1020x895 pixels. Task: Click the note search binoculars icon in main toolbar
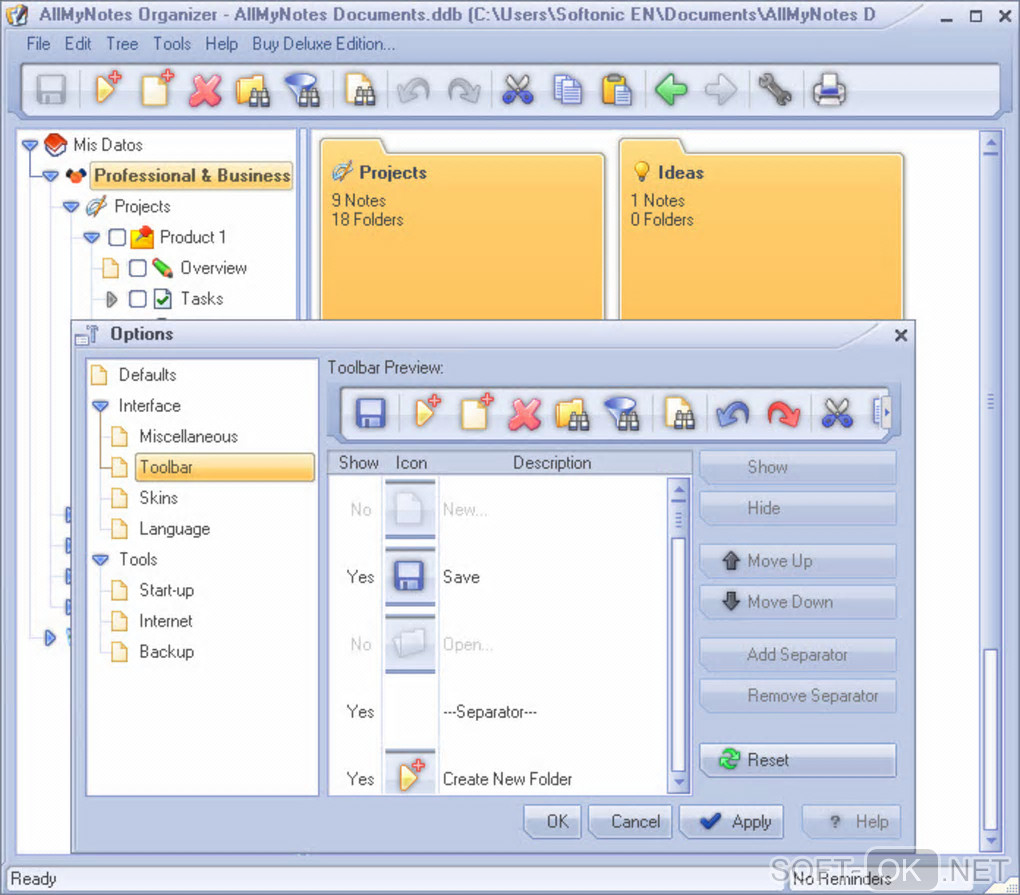click(360, 90)
